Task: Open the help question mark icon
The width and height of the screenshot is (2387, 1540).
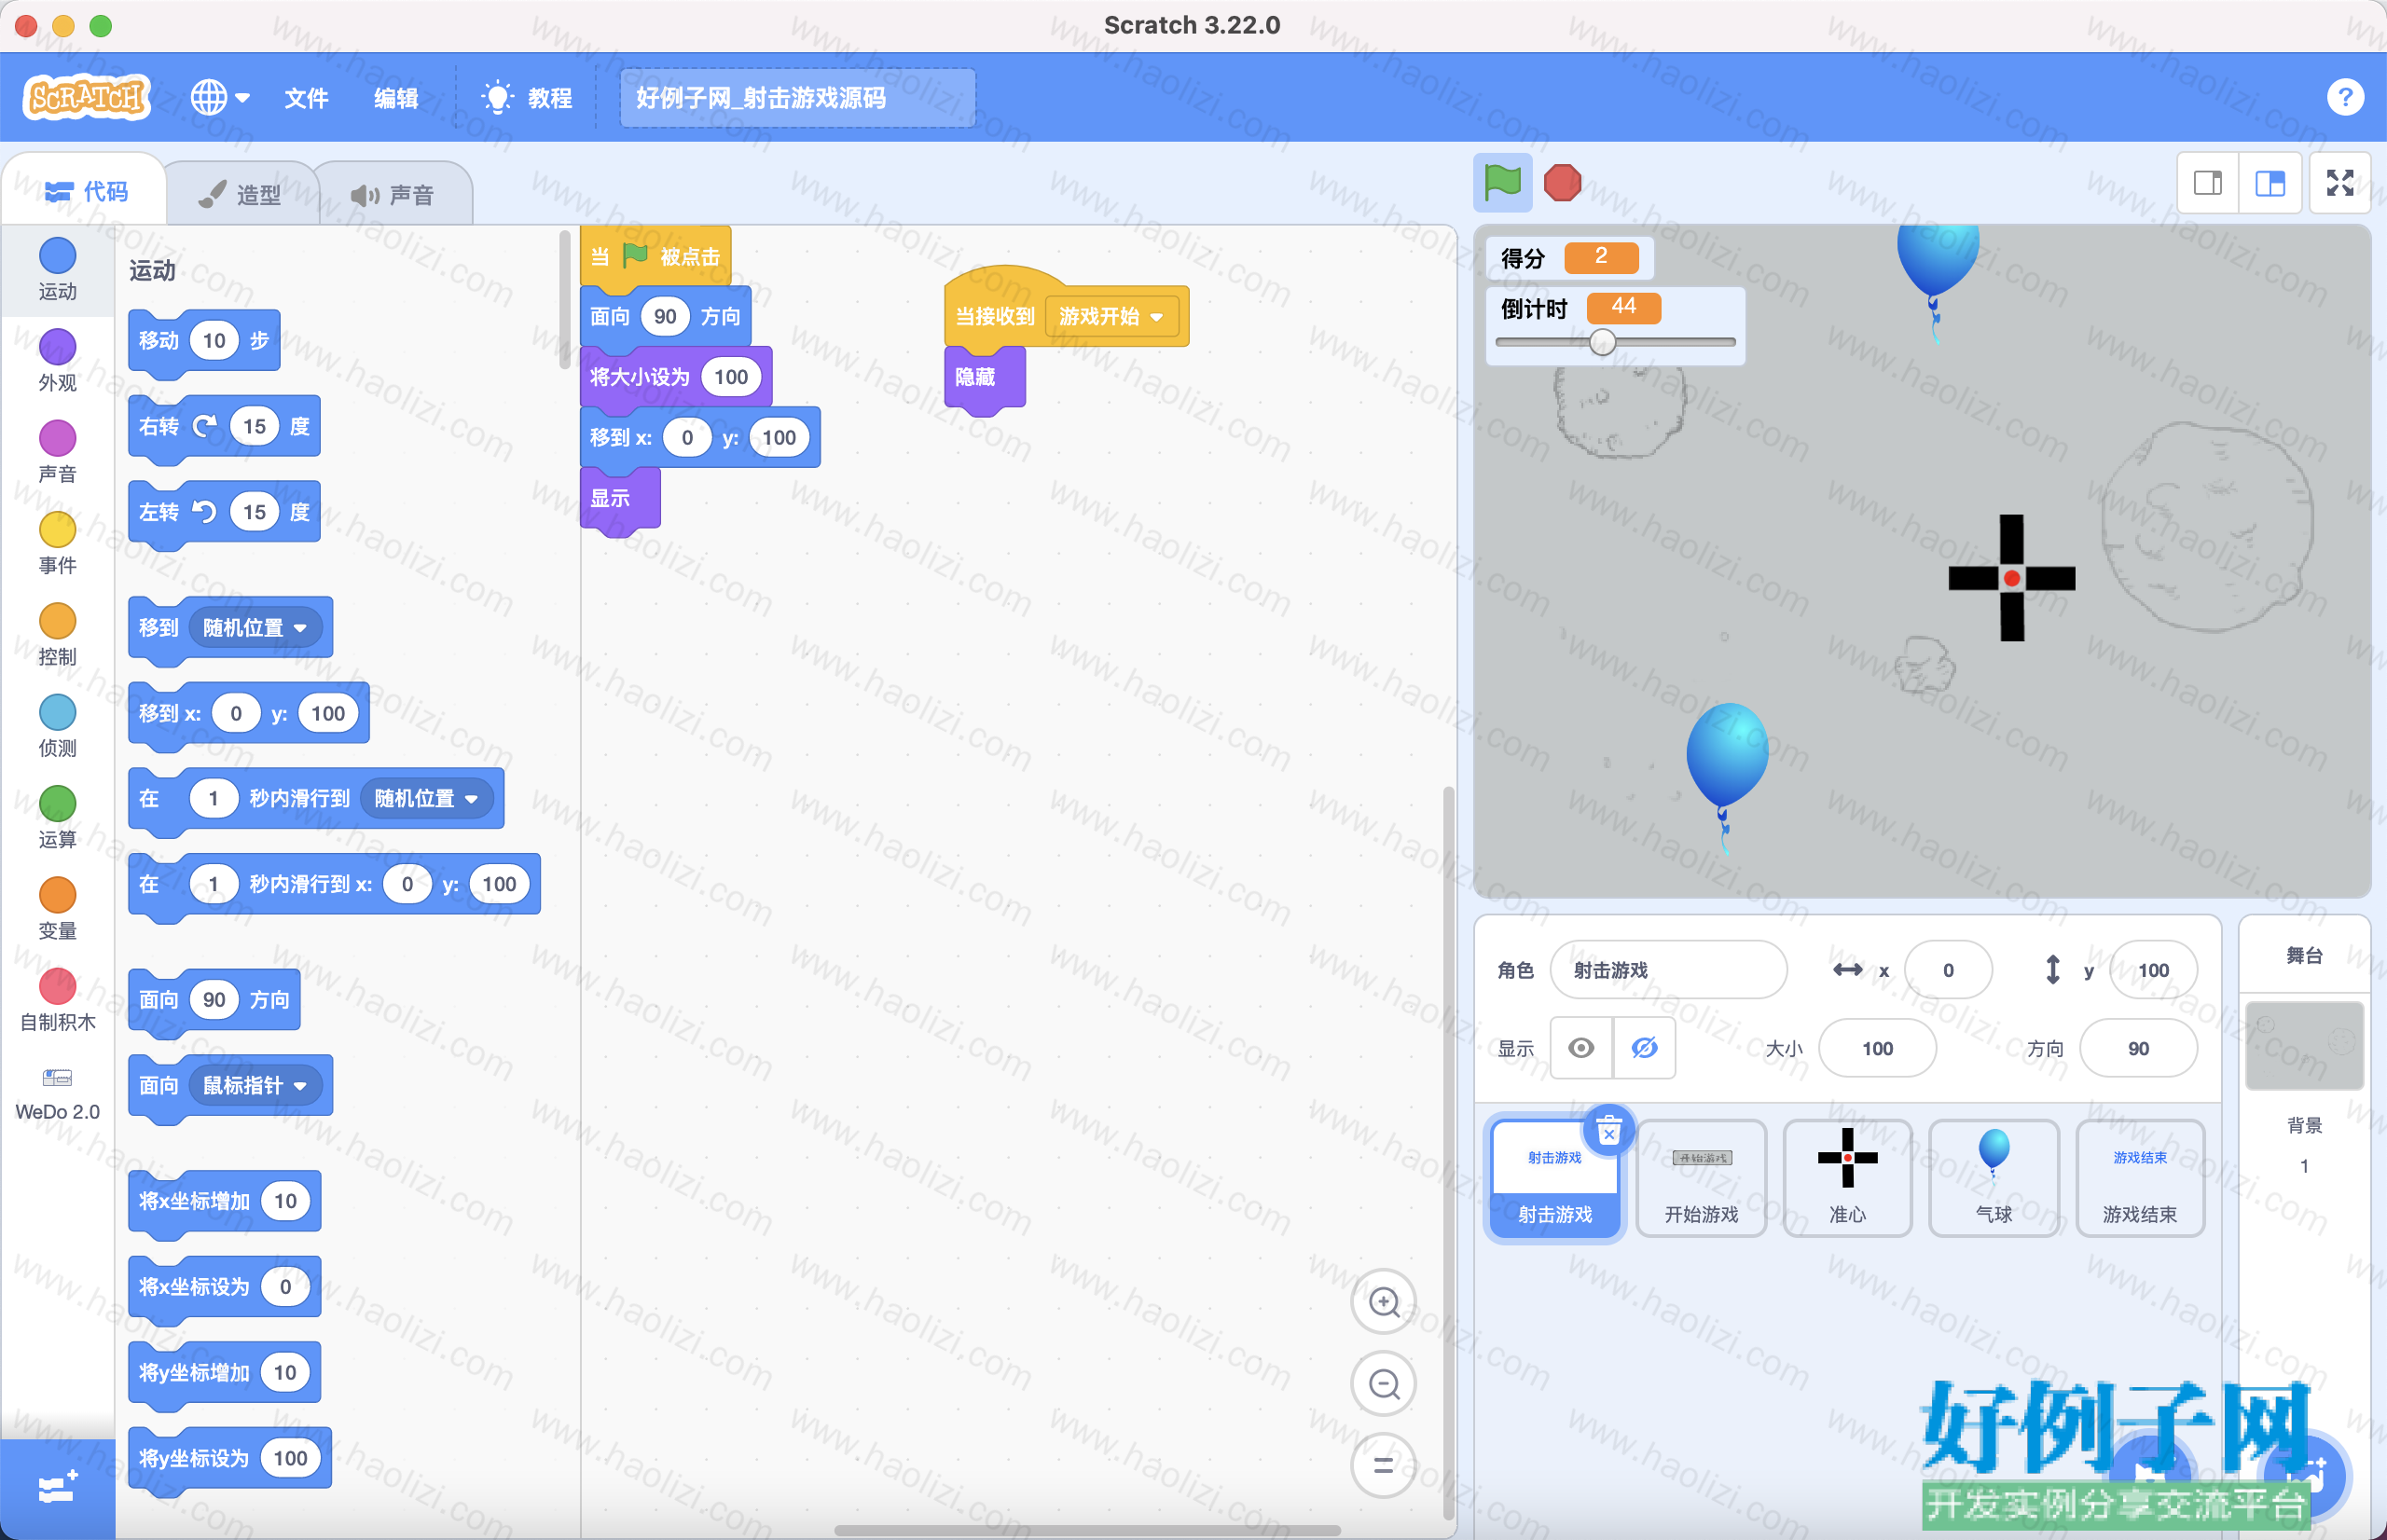Action: [x=2344, y=97]
